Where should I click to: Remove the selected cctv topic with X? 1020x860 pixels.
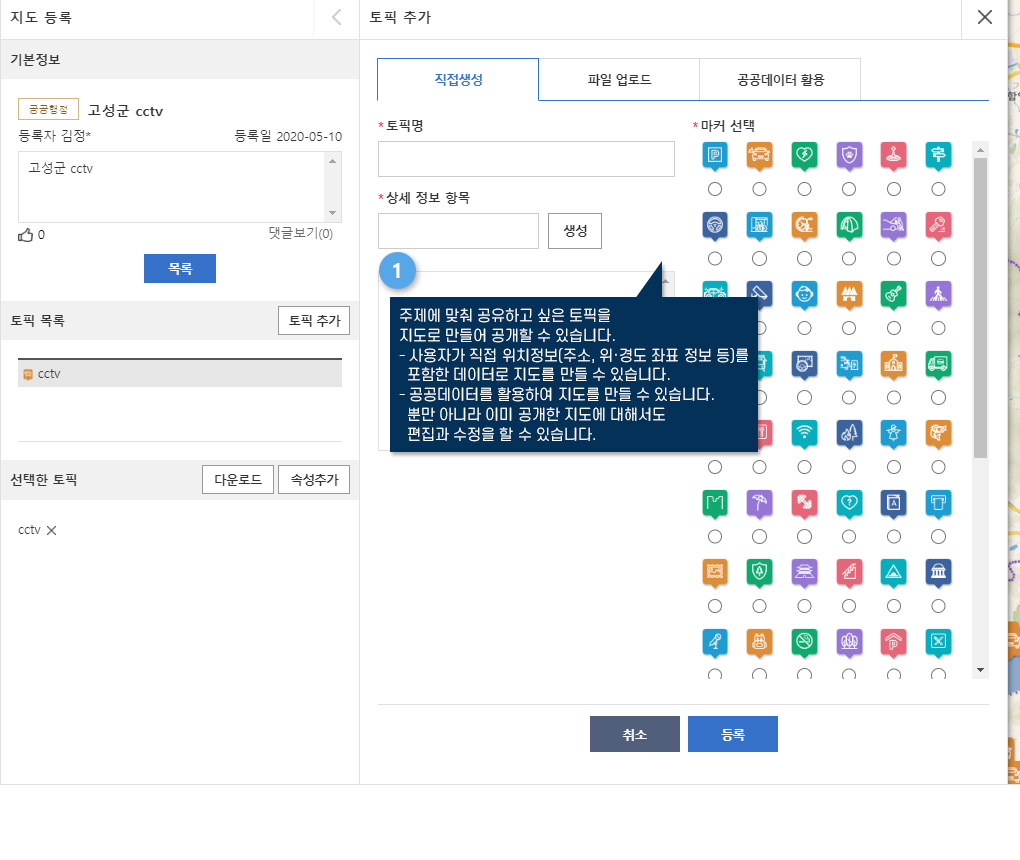[52, 530]
